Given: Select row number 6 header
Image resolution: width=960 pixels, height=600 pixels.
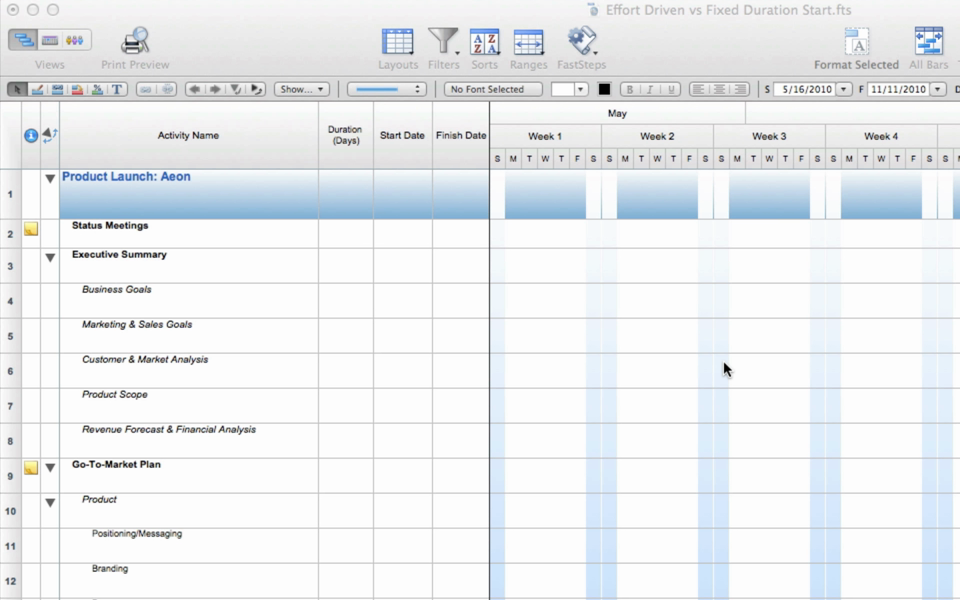Looking at the screenshot, I should (x=10, y=371).
